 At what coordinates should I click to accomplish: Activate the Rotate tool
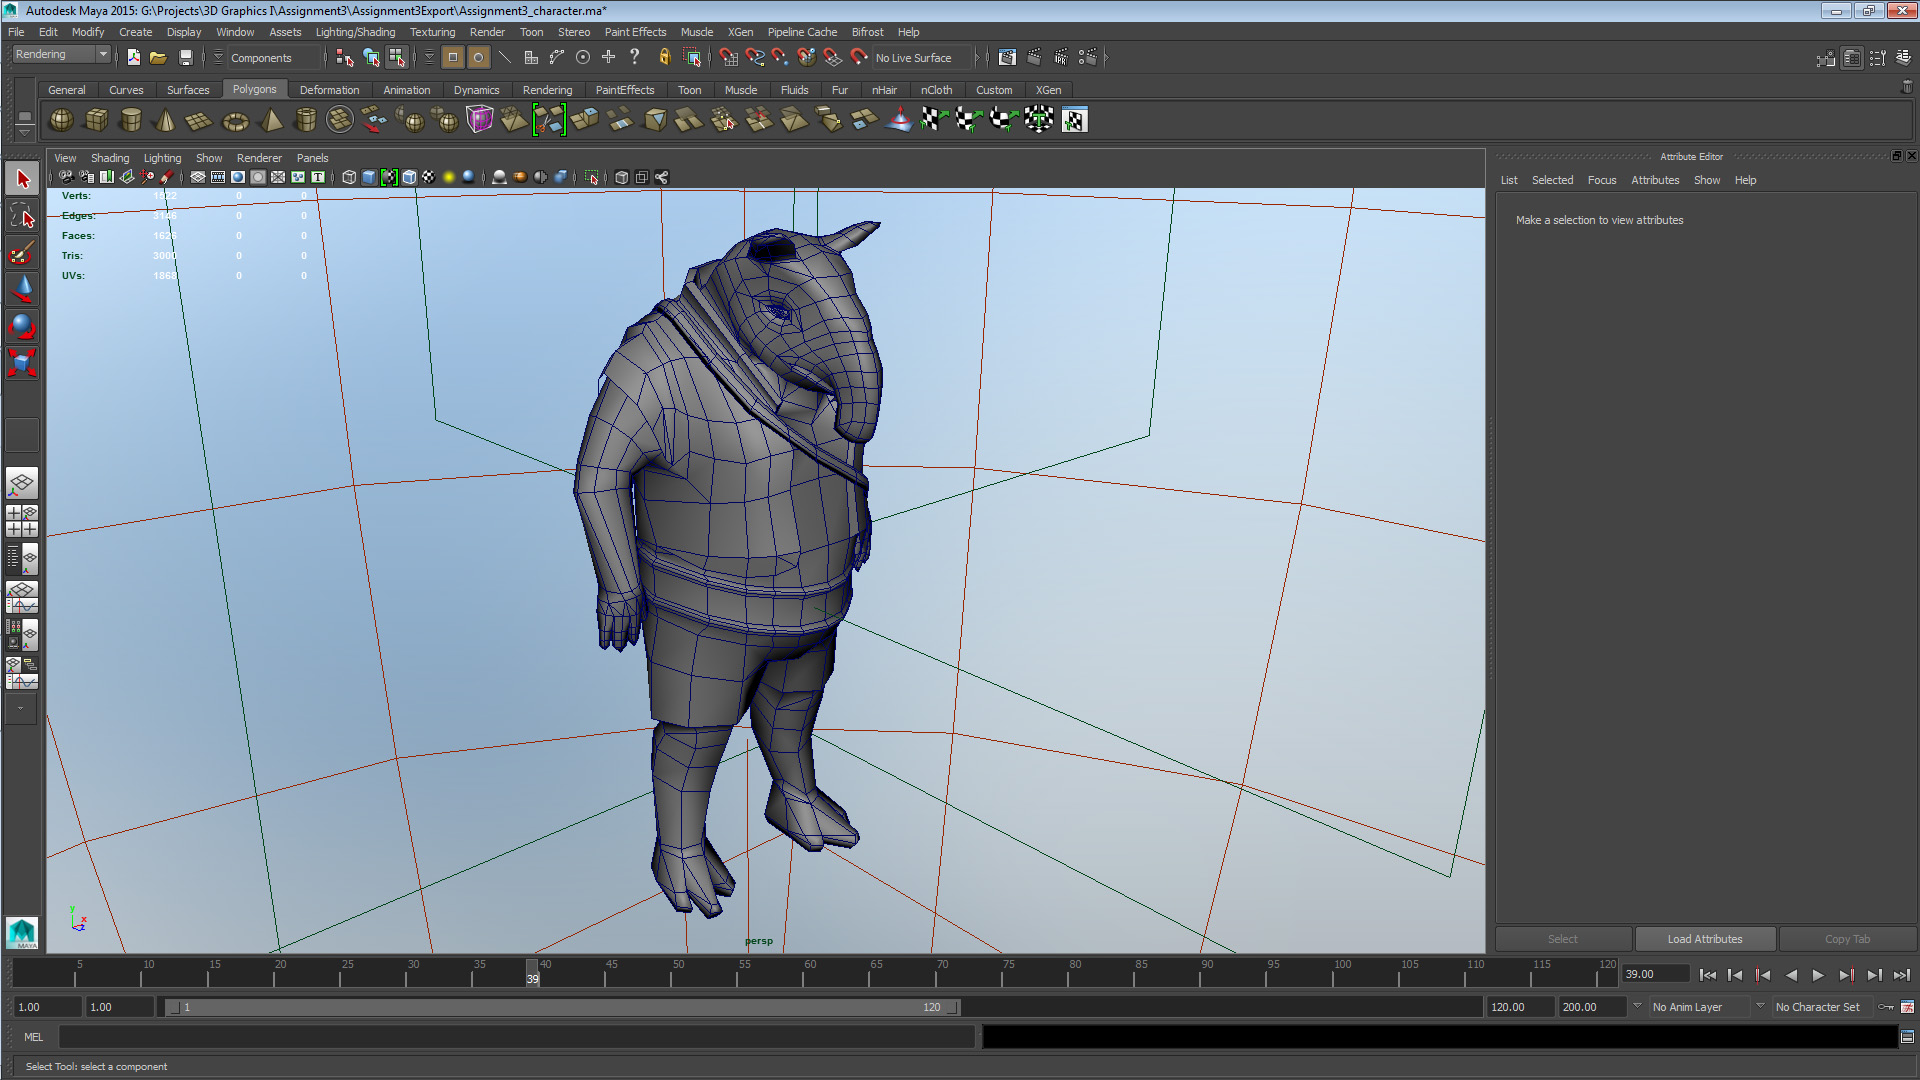tap(22, 325)
